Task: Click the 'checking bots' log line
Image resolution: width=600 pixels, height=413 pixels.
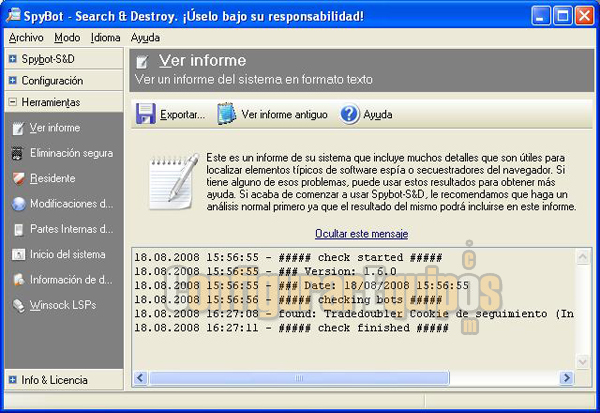Action: point(288,300)
